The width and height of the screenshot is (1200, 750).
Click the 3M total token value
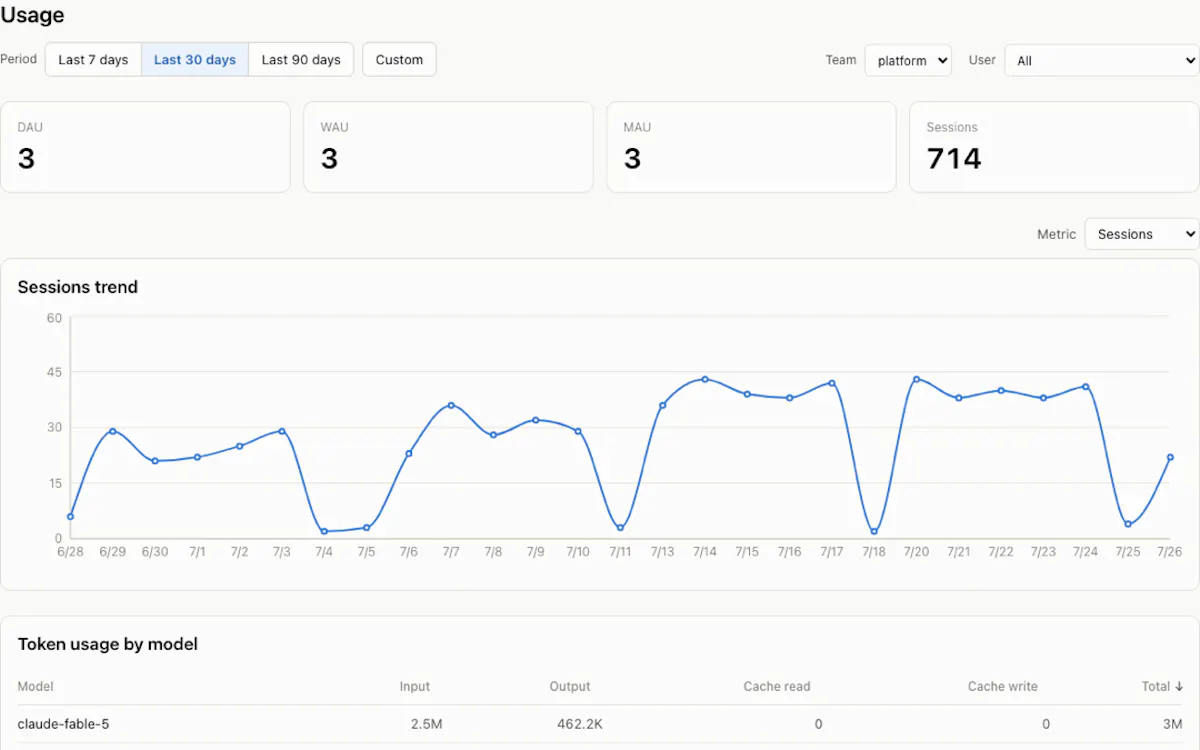[1172, 724]
